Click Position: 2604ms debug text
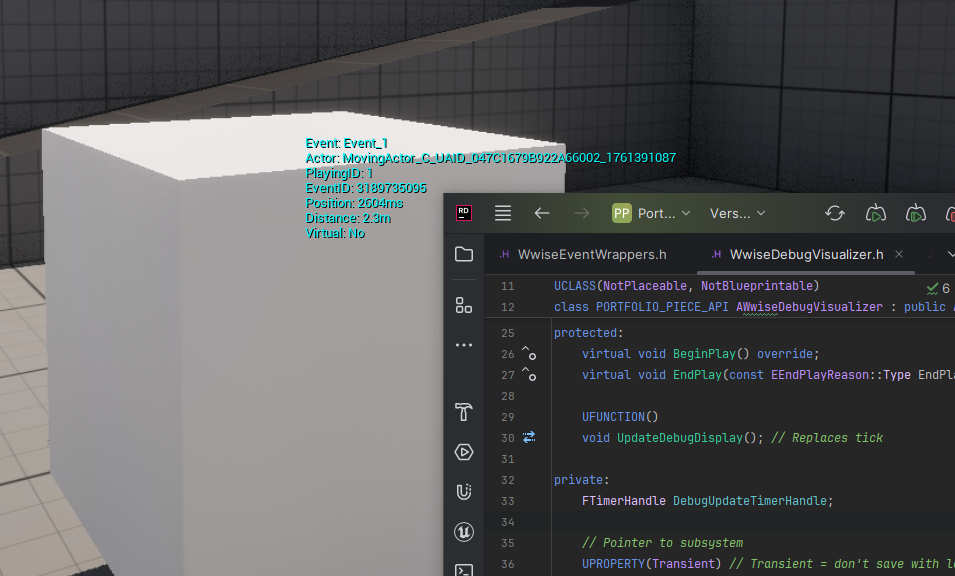This screenshot has width=955, height=576. pos(354,203)
